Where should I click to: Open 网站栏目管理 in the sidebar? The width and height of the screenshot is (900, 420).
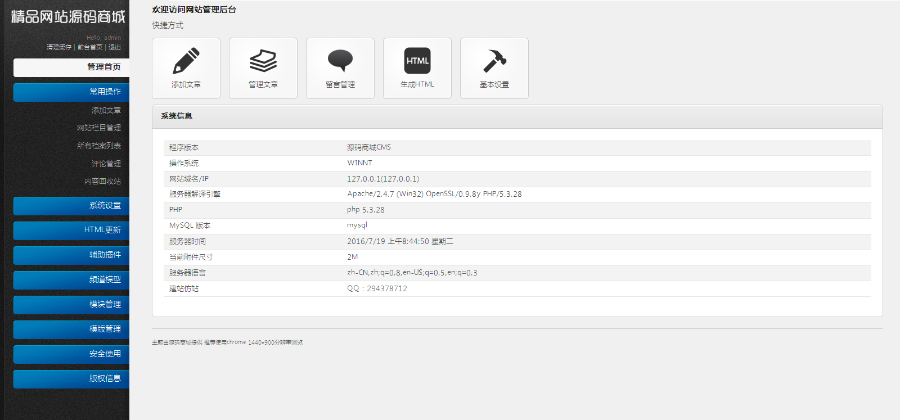[x=99, y=128]
